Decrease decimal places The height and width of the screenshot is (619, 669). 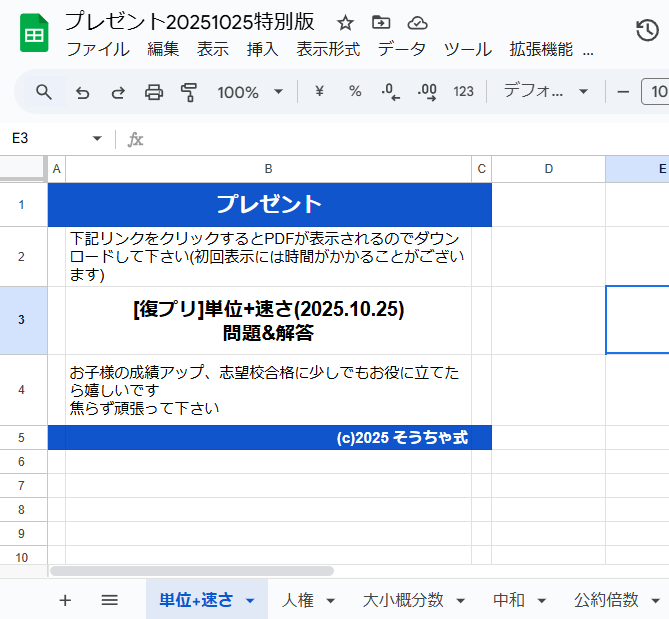click(390, 92)
